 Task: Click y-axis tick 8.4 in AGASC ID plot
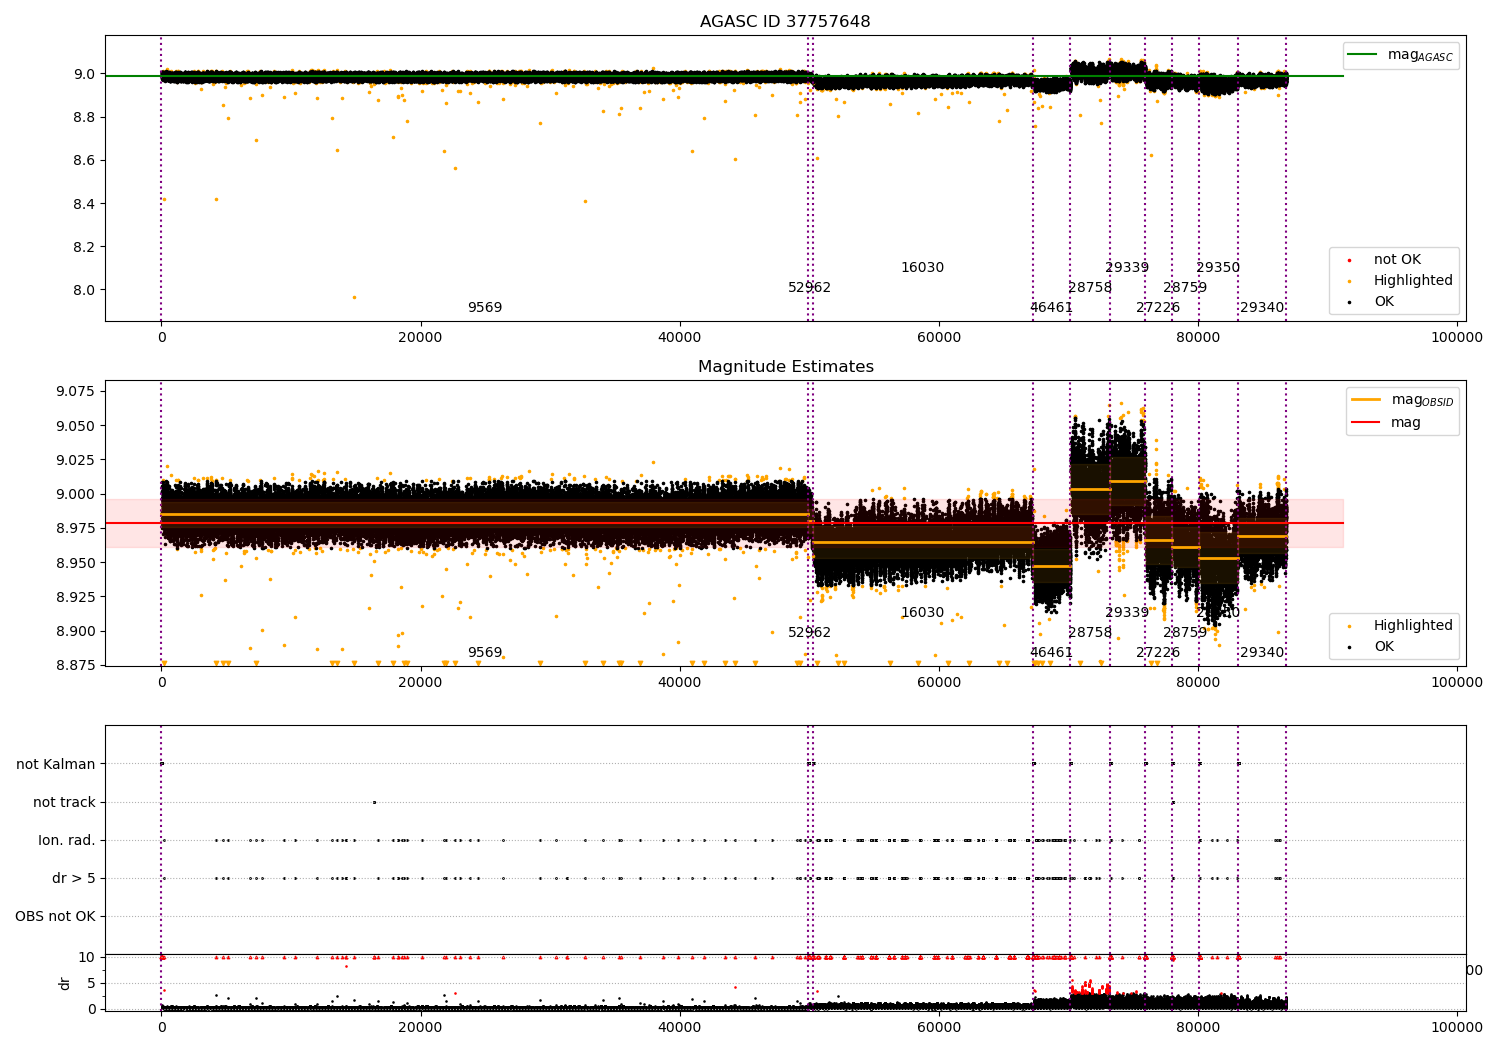tap(84, 204)
